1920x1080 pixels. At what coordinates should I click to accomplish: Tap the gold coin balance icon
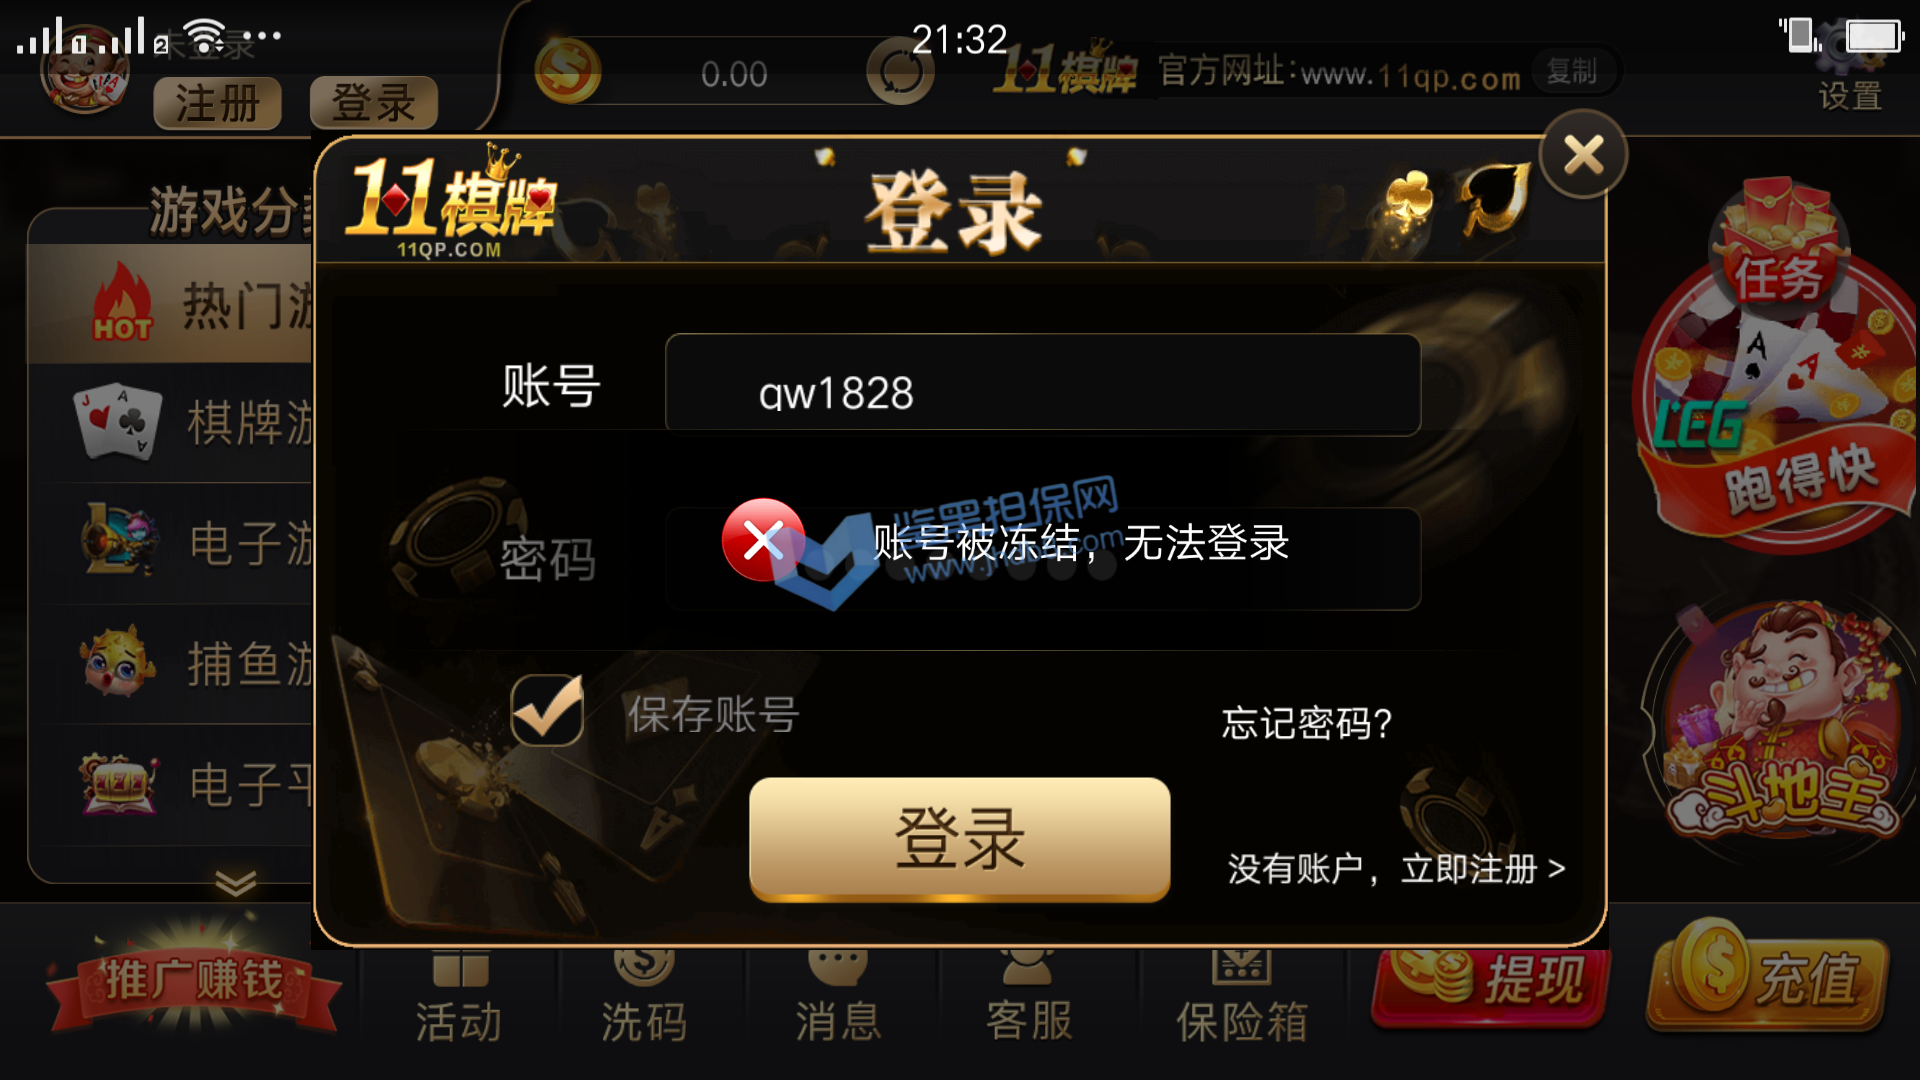[567, 72]
